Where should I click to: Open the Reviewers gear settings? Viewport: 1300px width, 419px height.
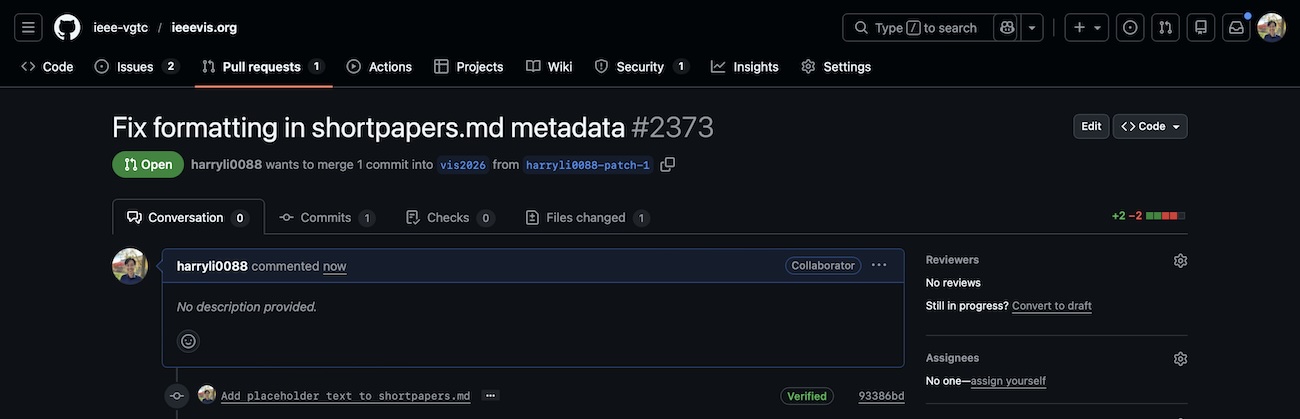[1180, 260]
